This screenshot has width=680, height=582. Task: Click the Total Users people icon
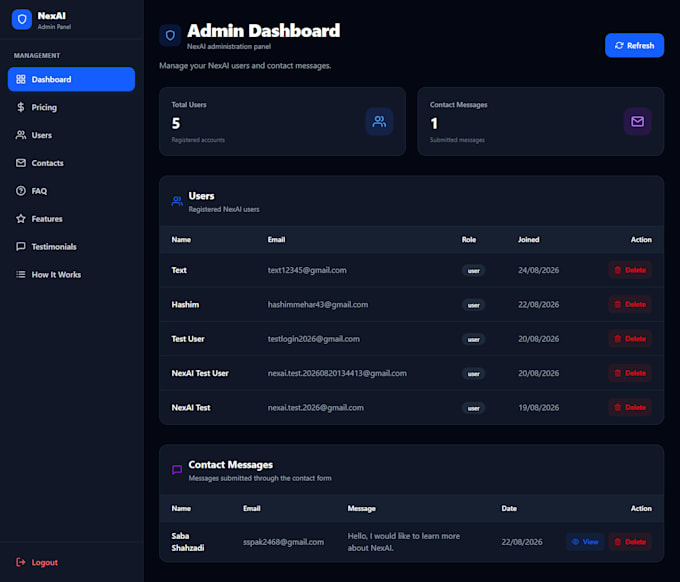coord(379,121)
